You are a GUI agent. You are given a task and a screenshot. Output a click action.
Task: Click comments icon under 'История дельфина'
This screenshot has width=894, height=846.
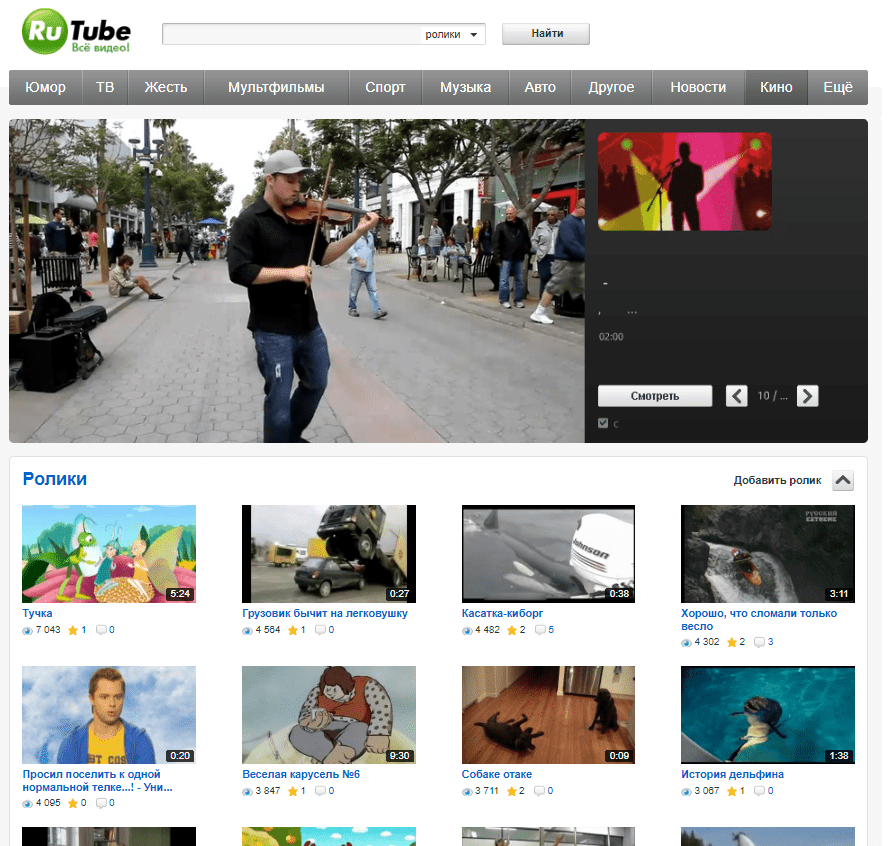coord(760,791)
